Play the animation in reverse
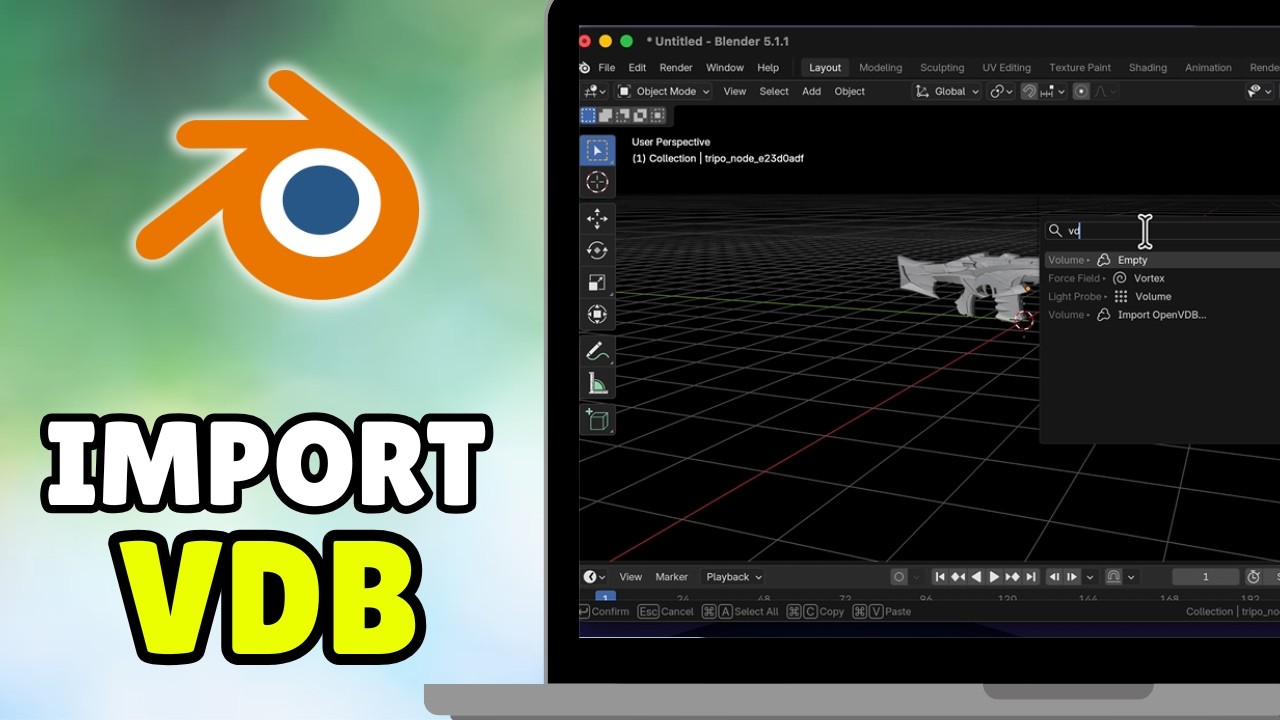This screenshot has height=720, width=1280. (976, 577)
